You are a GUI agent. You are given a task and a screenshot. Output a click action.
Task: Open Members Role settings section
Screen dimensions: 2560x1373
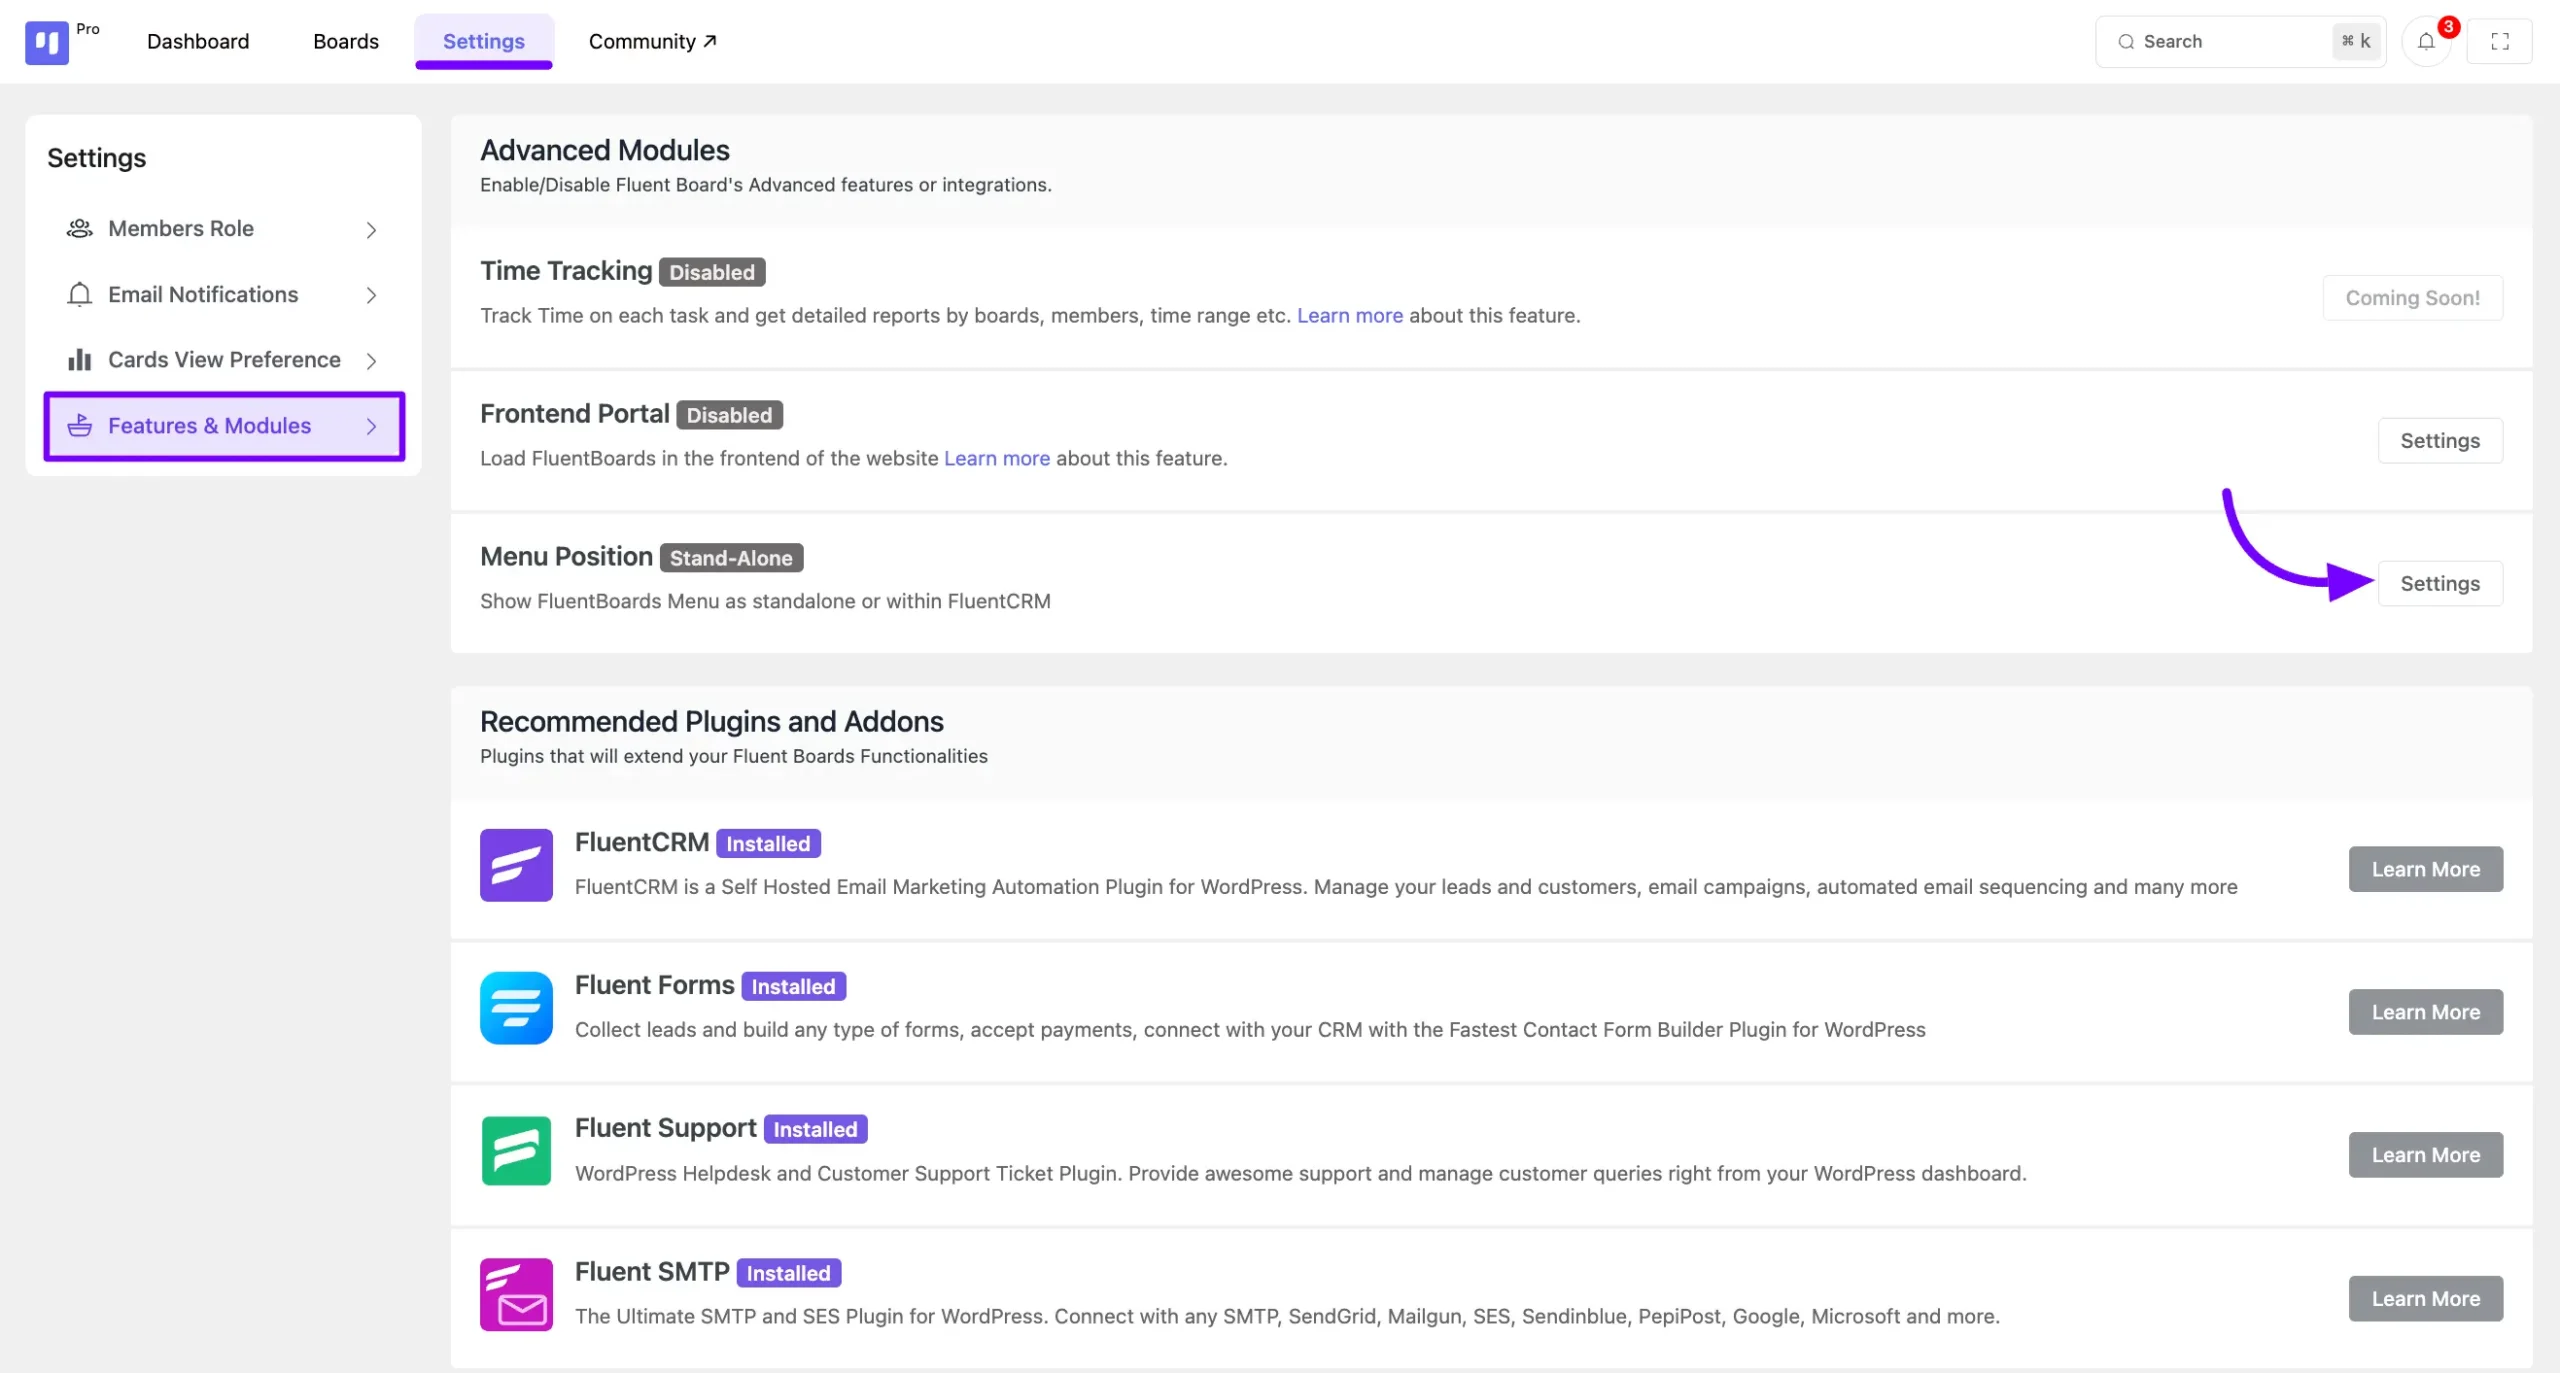pyautogui.click(x=224, y=229)
